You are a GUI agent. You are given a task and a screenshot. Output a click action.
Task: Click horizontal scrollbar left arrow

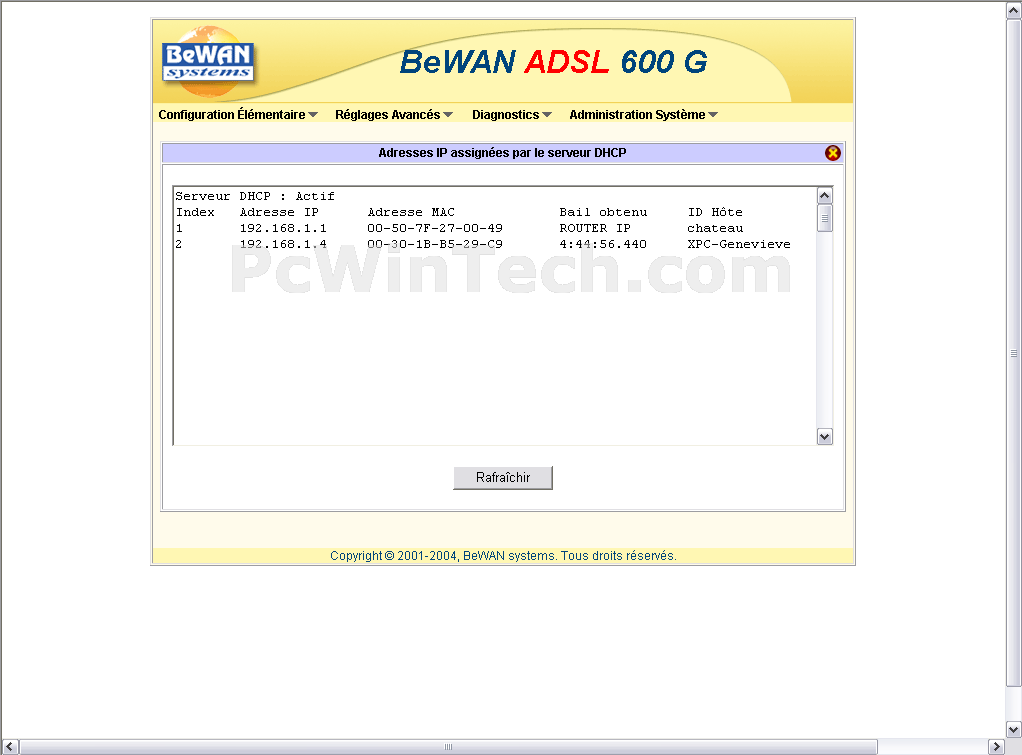[10, 747]
